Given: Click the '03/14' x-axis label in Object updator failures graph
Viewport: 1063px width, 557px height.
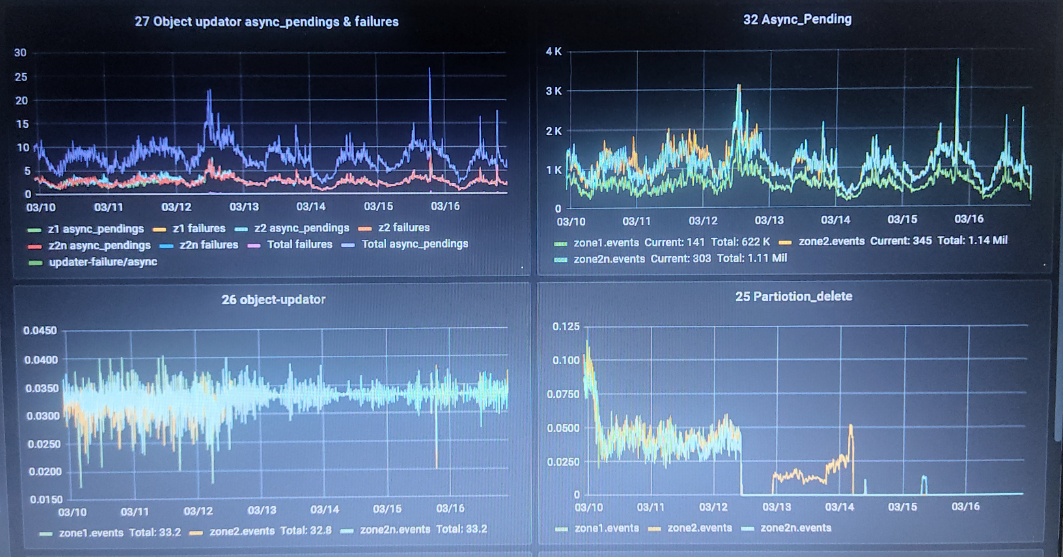Looking at the screenshot, I should (x=310, y=207).
